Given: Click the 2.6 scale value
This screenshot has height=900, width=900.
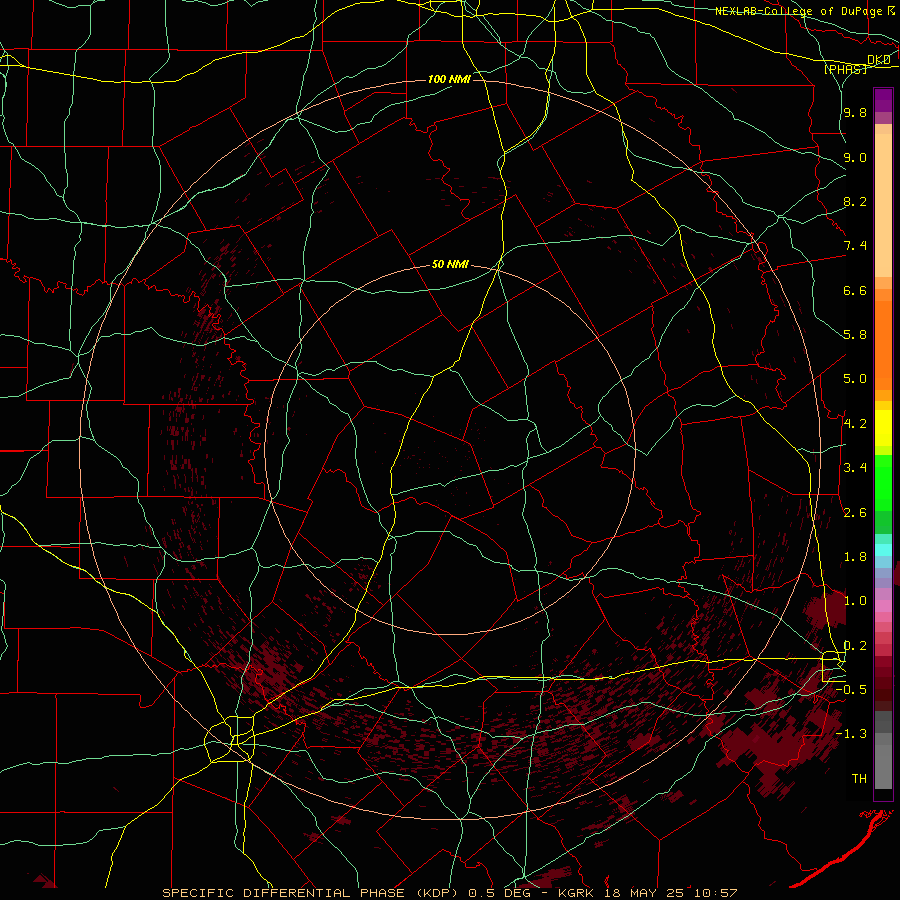Looking at the screenshot, I should [855, 513].
